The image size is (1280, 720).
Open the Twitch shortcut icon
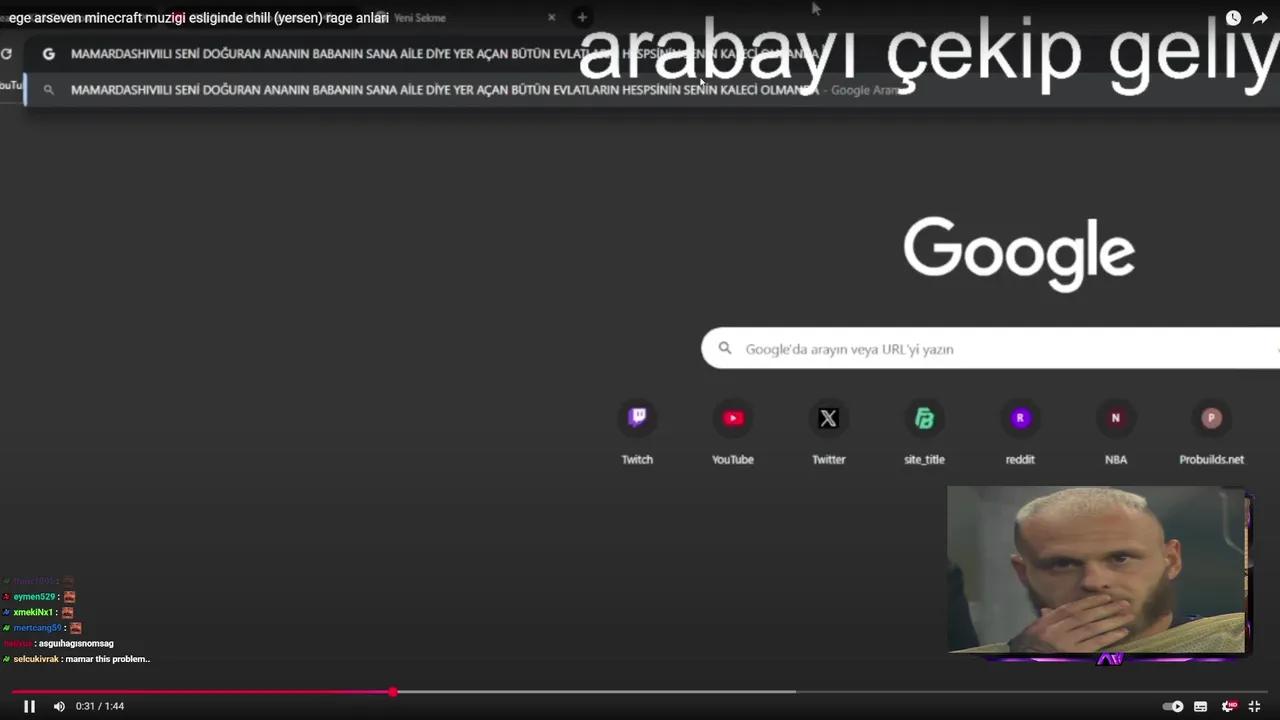tap(637, 418)
